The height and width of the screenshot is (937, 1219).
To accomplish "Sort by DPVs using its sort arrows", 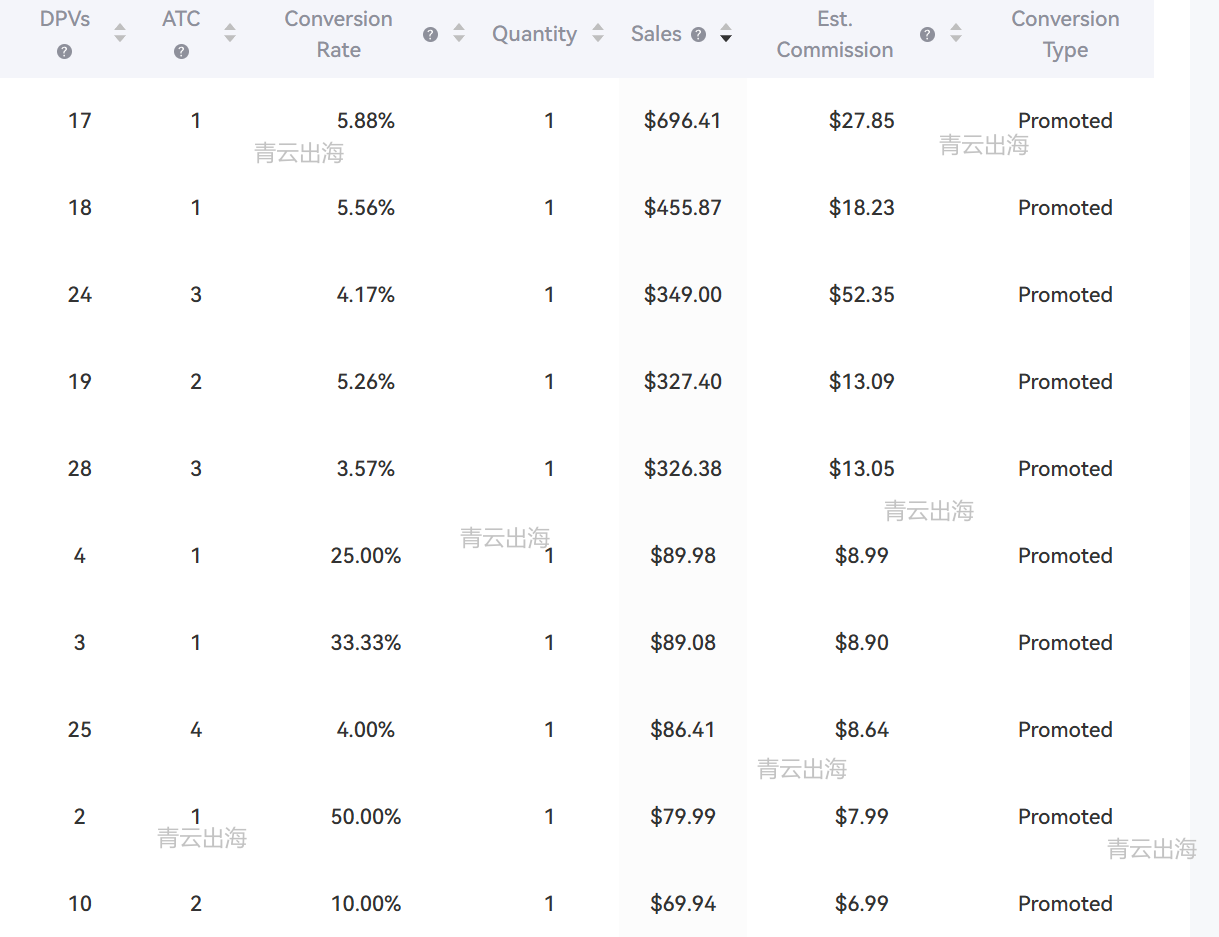I will click(120, 33).
